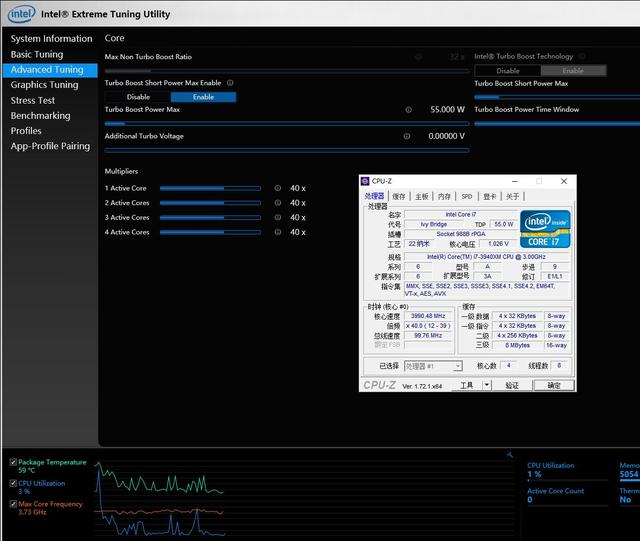Screen dimensions: 640x541
Task: Disable Intel Turbo Boost Technology
Action: pos(508,71)
